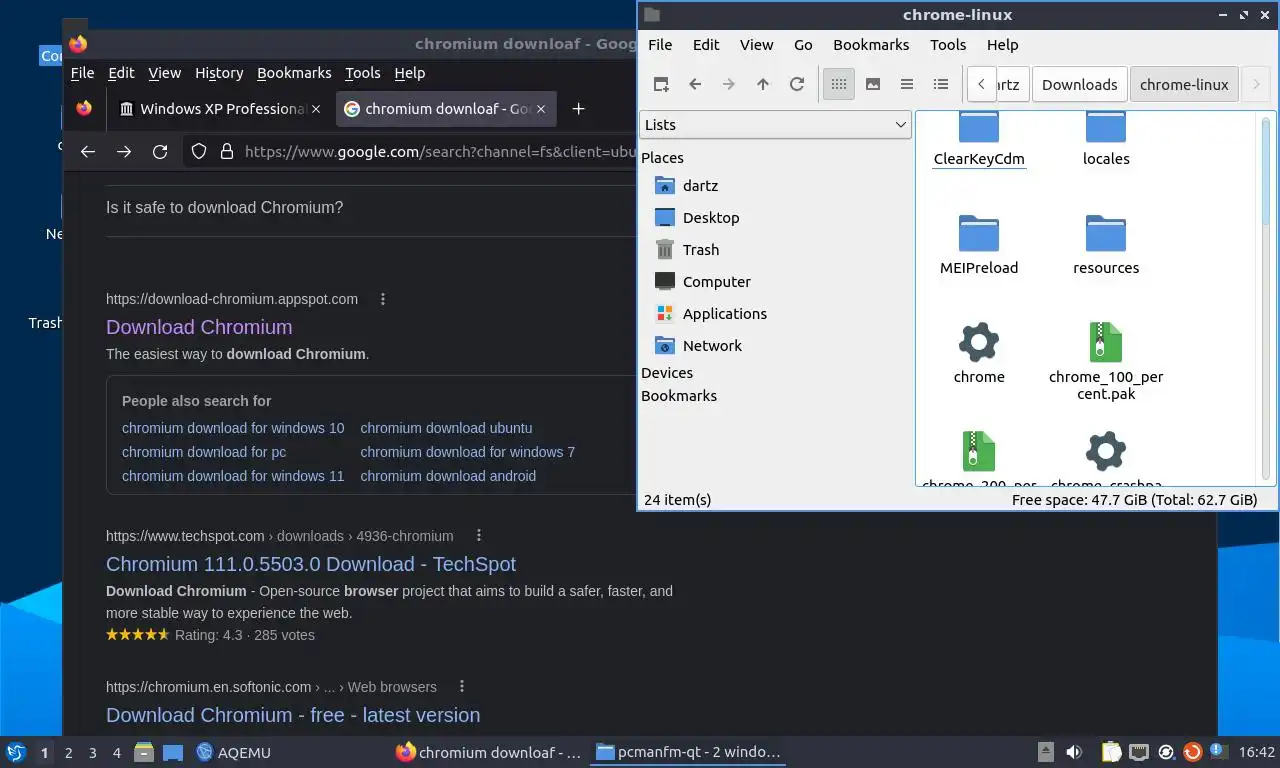This screenshot has width=1280, height=768.
Task: Select the chrome-linux path bar button
Action: point(1184,84)
